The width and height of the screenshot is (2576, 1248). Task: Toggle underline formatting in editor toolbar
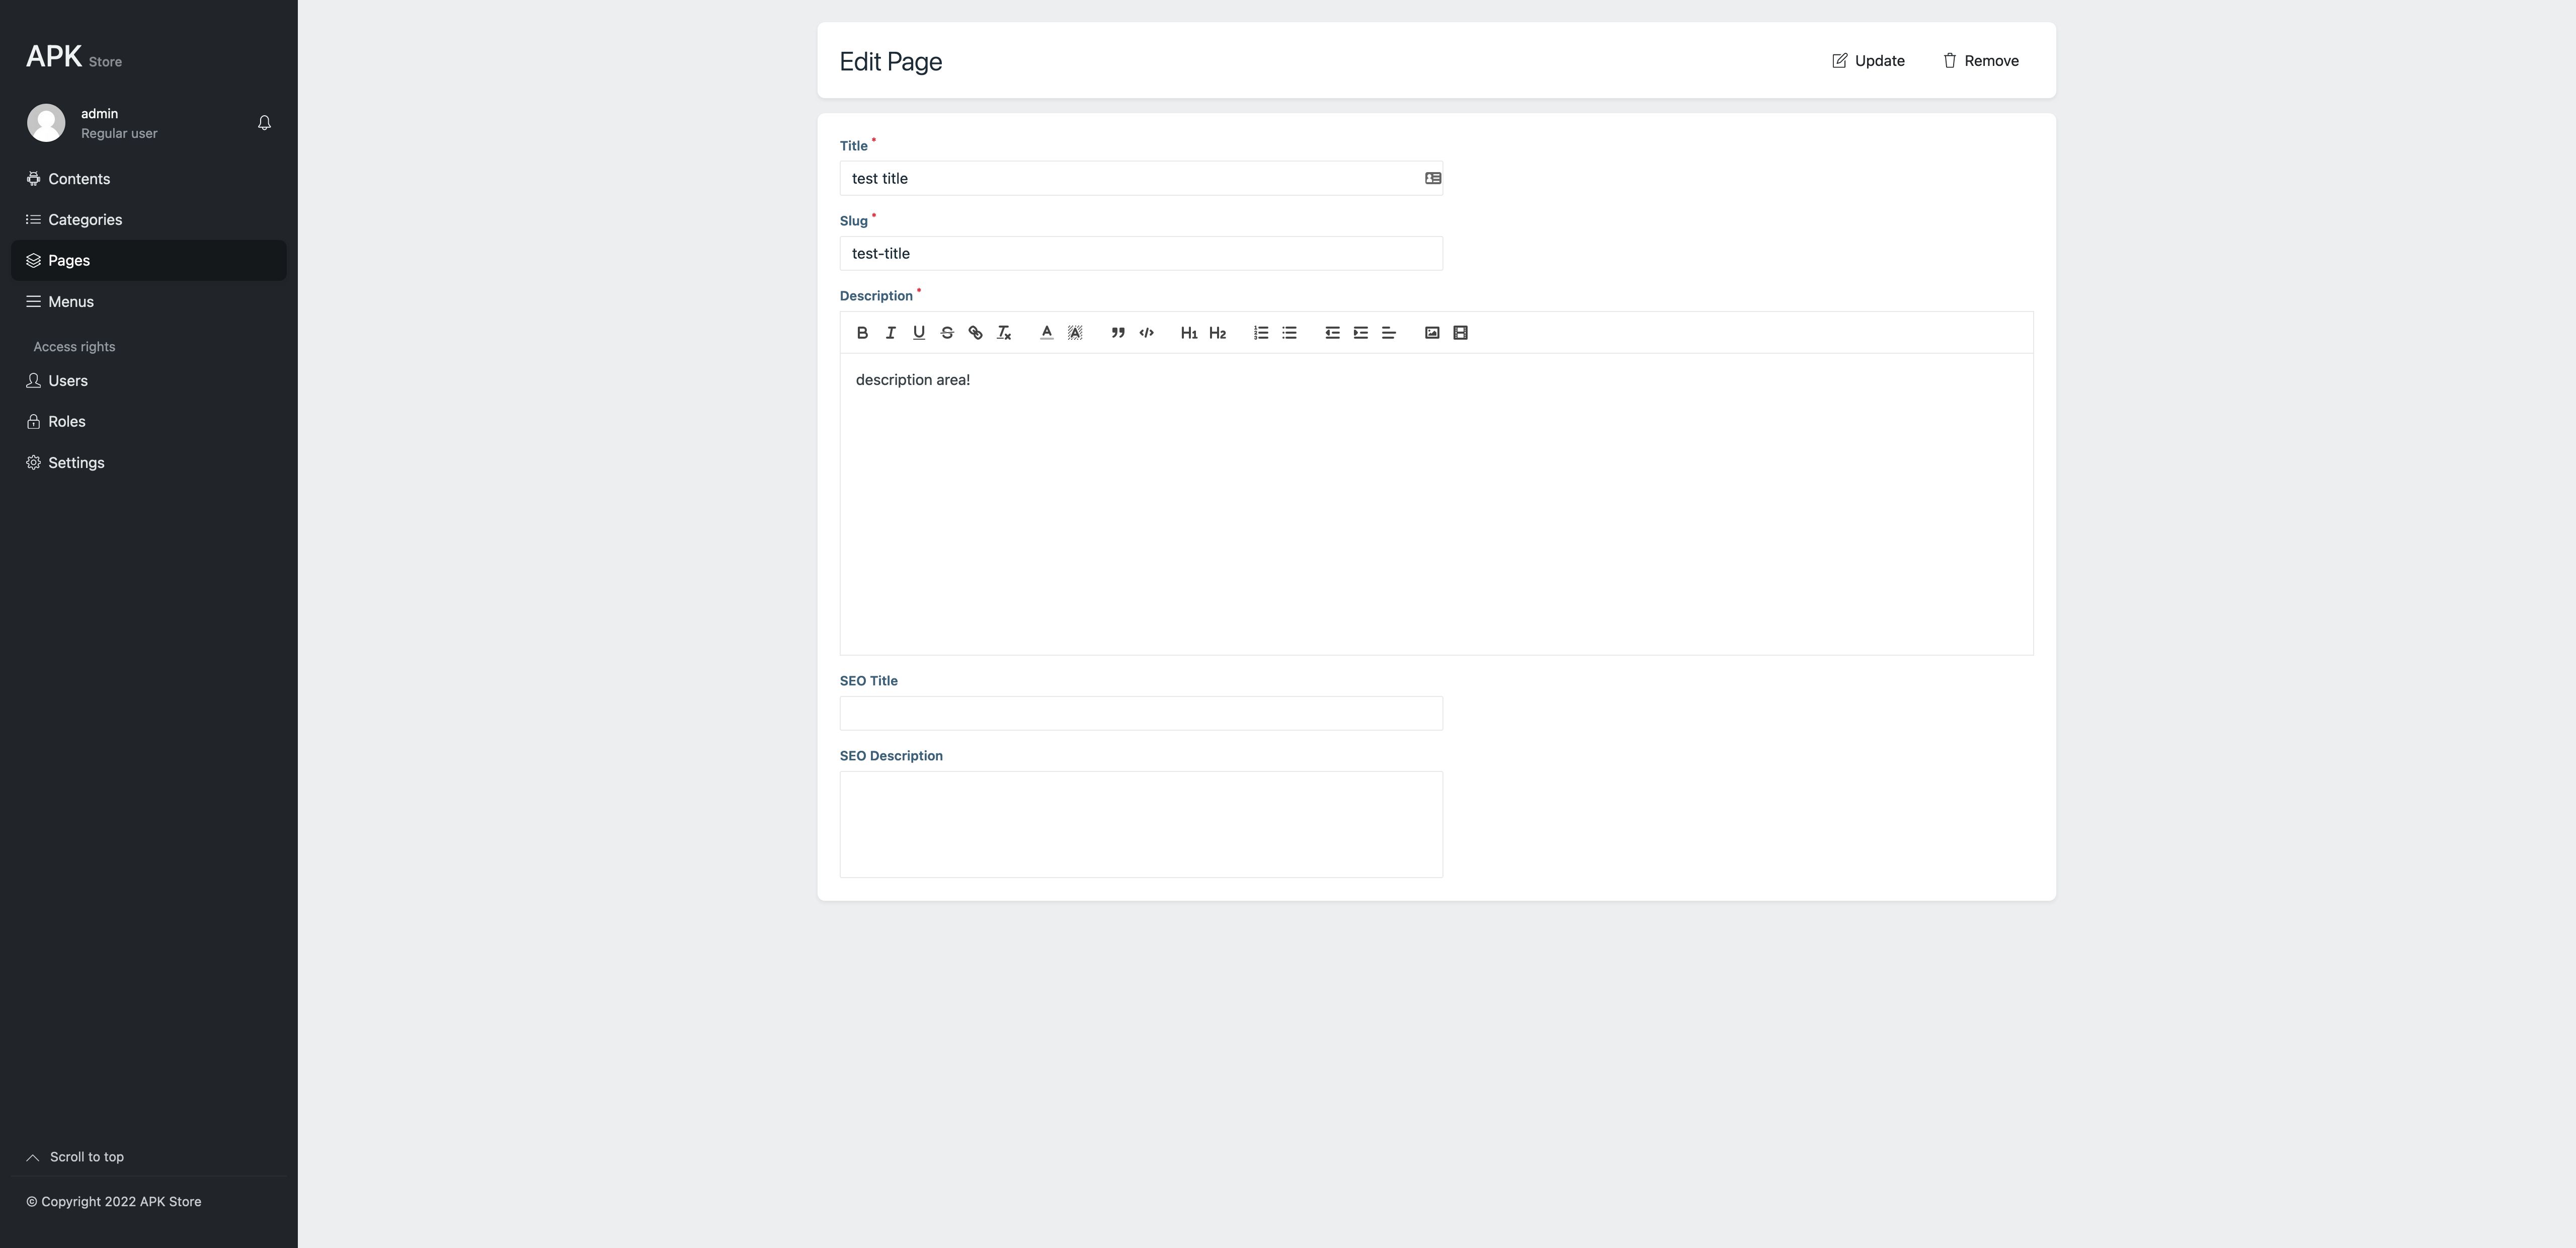point(918,333)
